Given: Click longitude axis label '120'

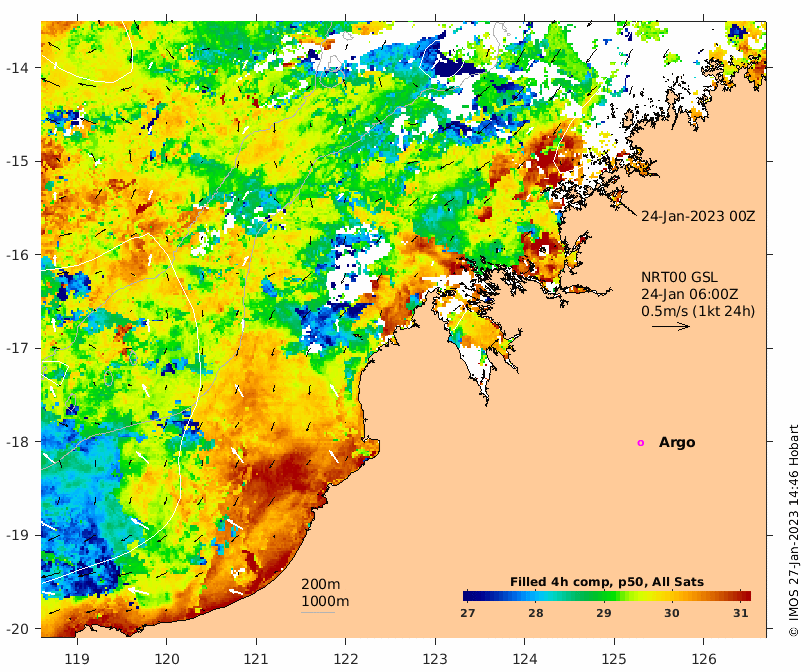Looking at the screenshot, I should (x=167, y=659).
